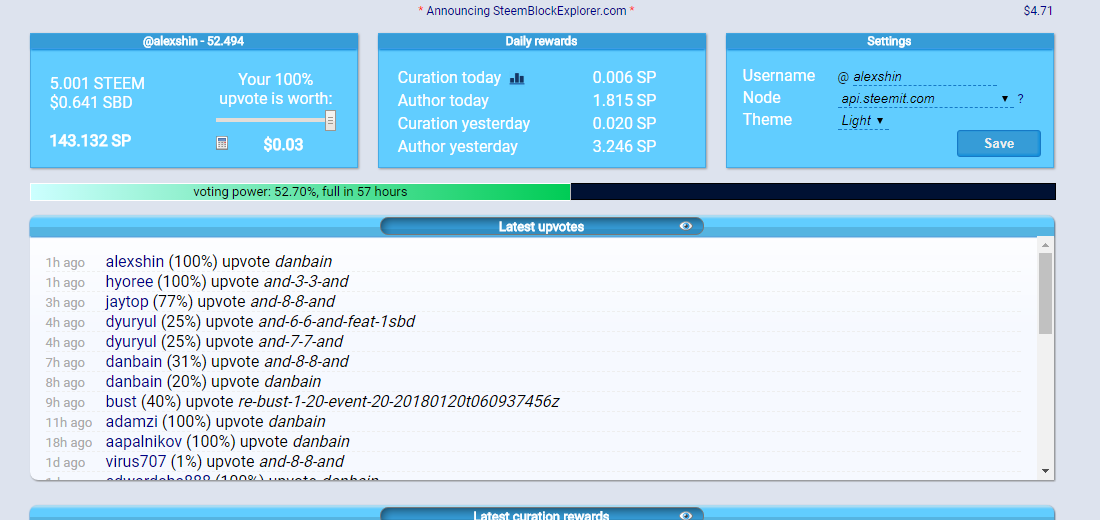This screenshot has height=520, width=1100.
Task: Click and-8-8-and in the virus707 row
Action: 302,462
